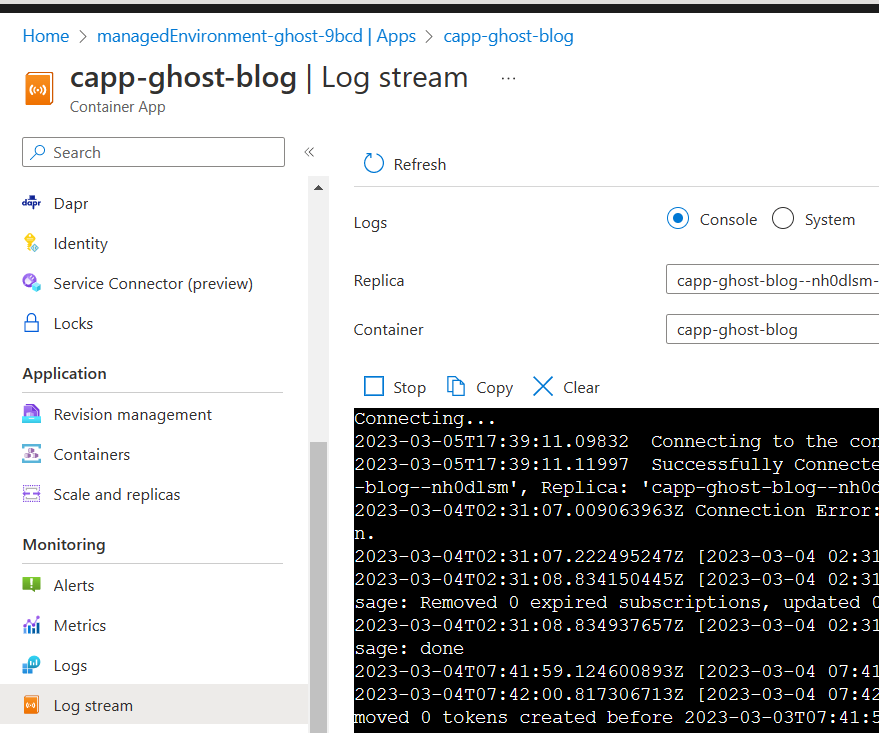Click the Logs field label above Replica
The height and width of the screenshot is (733, 879).
pos(371,222)
